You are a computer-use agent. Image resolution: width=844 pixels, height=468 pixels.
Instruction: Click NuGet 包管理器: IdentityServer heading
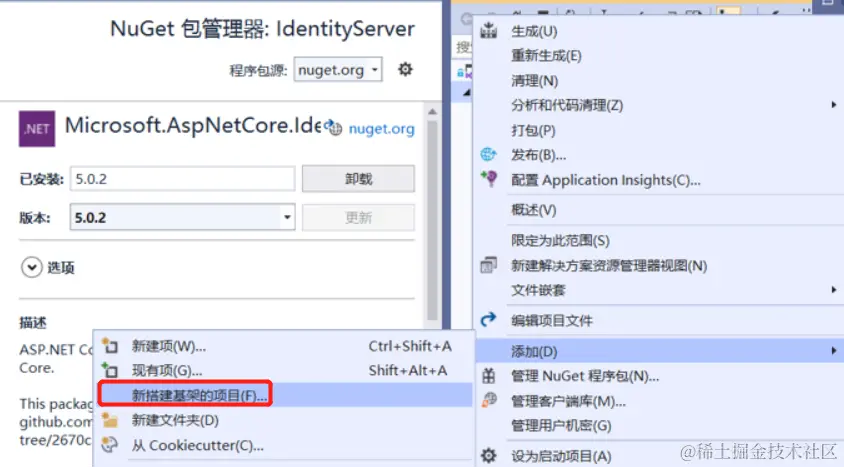[262, 29]
